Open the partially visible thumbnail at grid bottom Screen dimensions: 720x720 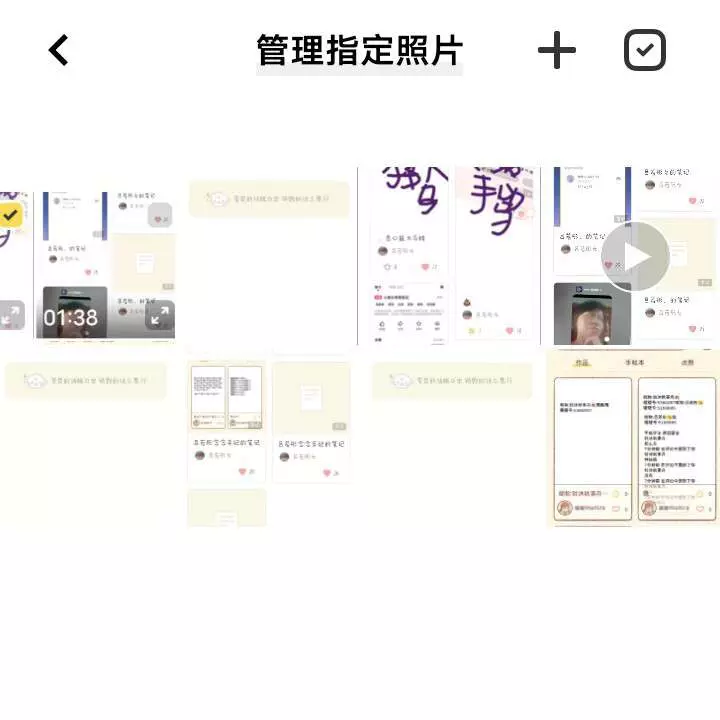tap(227, 508)
